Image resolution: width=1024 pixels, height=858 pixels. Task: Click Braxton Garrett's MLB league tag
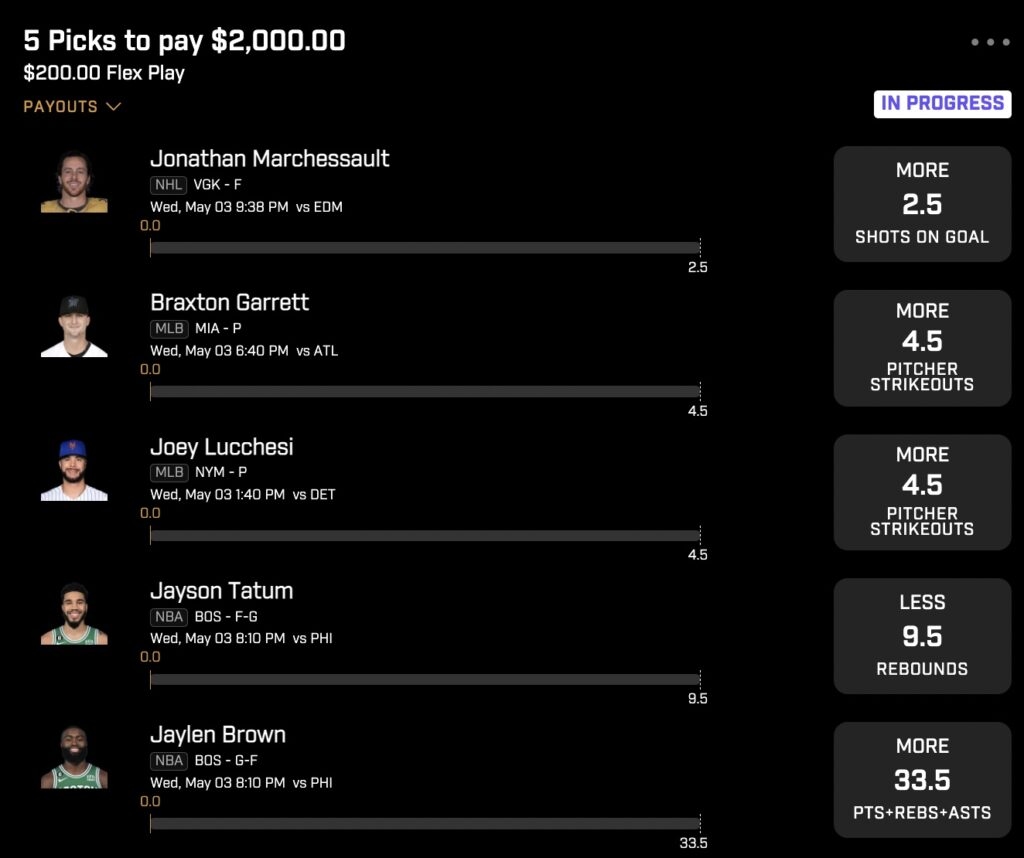click(169, 328)
